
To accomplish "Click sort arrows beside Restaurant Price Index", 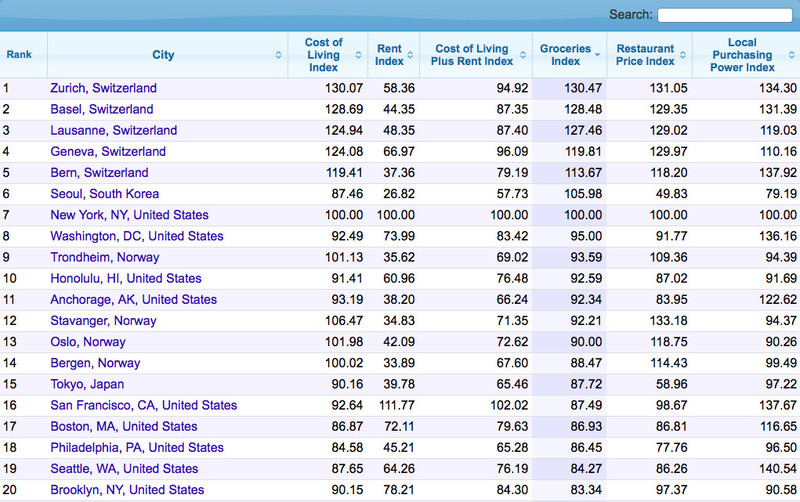I will click(683, 55).
